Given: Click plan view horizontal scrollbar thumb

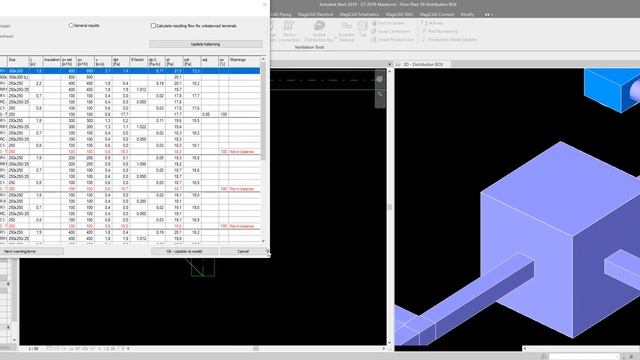Looking at the screenshot, I should coord(256,349).
